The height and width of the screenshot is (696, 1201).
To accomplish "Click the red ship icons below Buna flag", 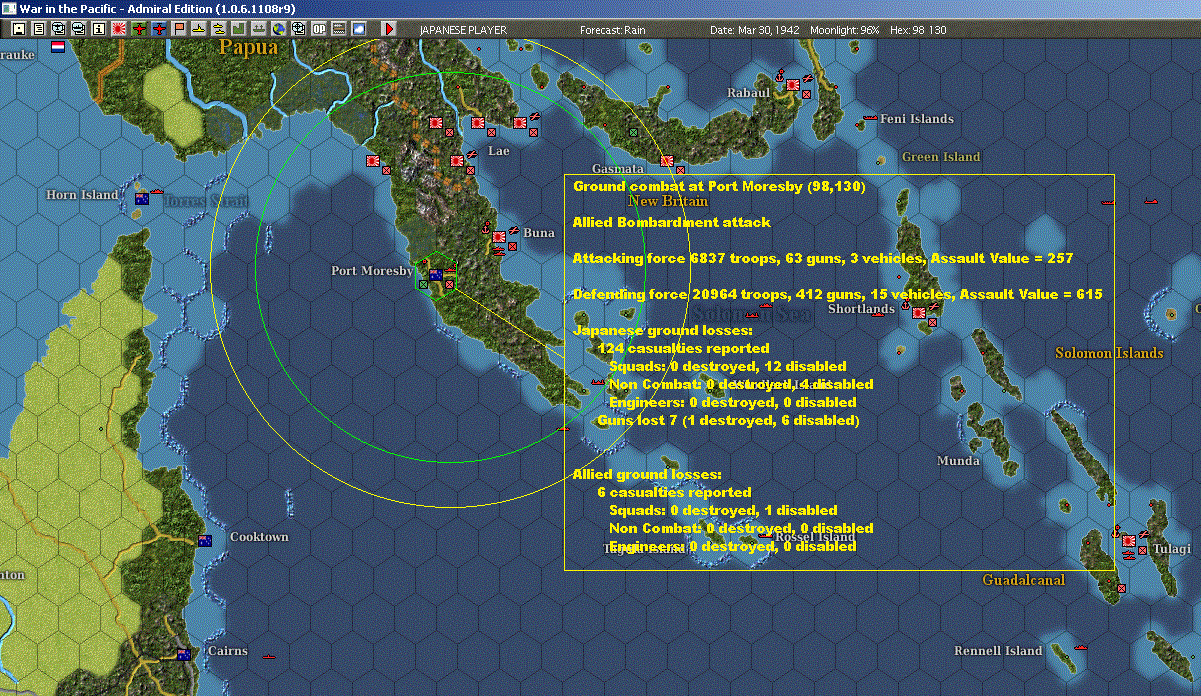I will coord(499,251).
